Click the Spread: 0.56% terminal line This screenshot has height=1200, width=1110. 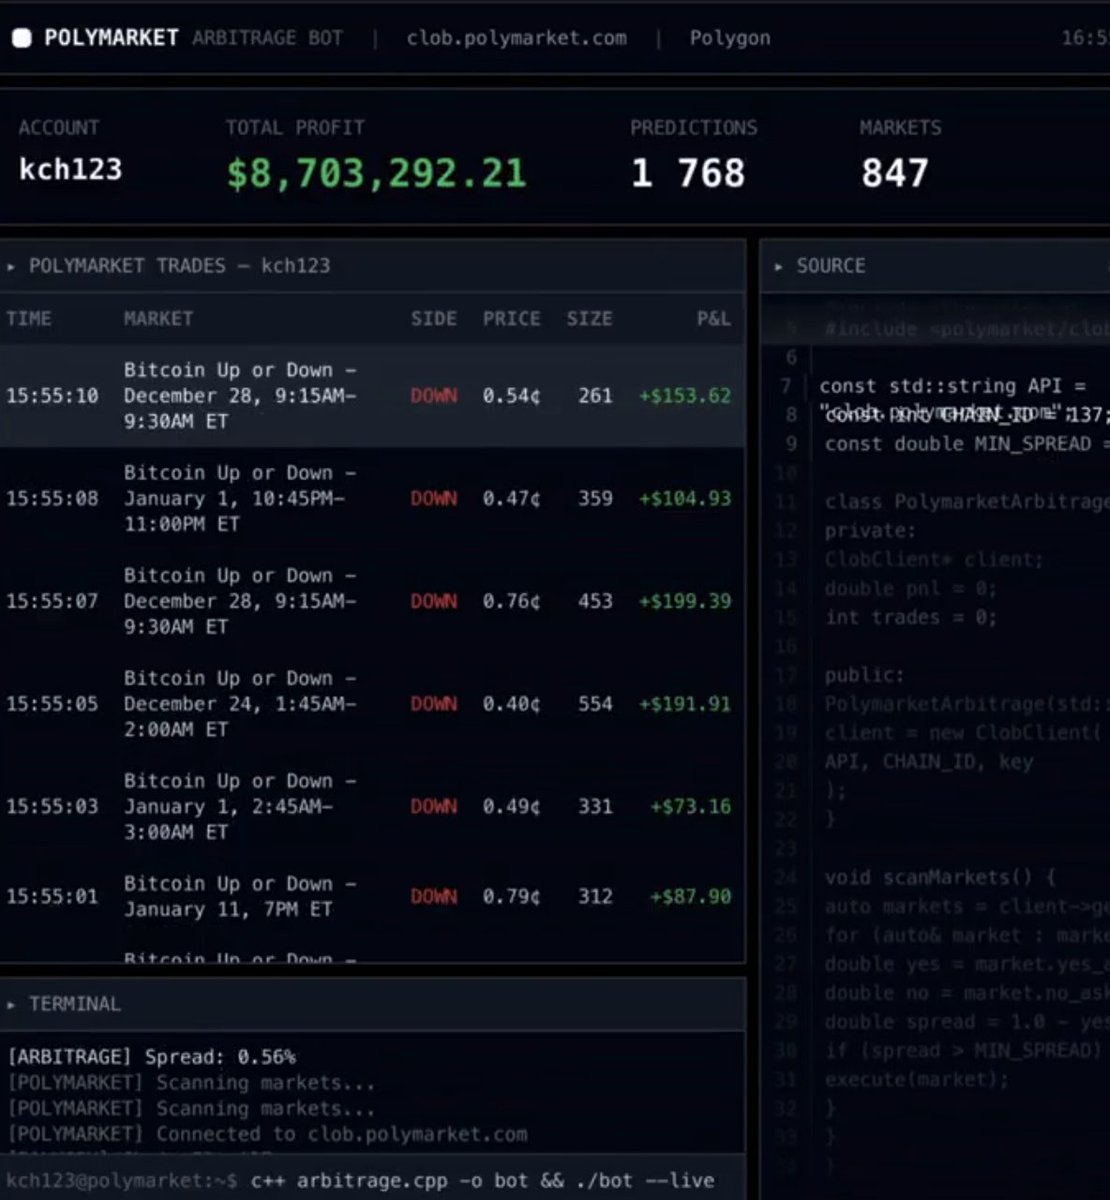click(x=152, y=1057)
